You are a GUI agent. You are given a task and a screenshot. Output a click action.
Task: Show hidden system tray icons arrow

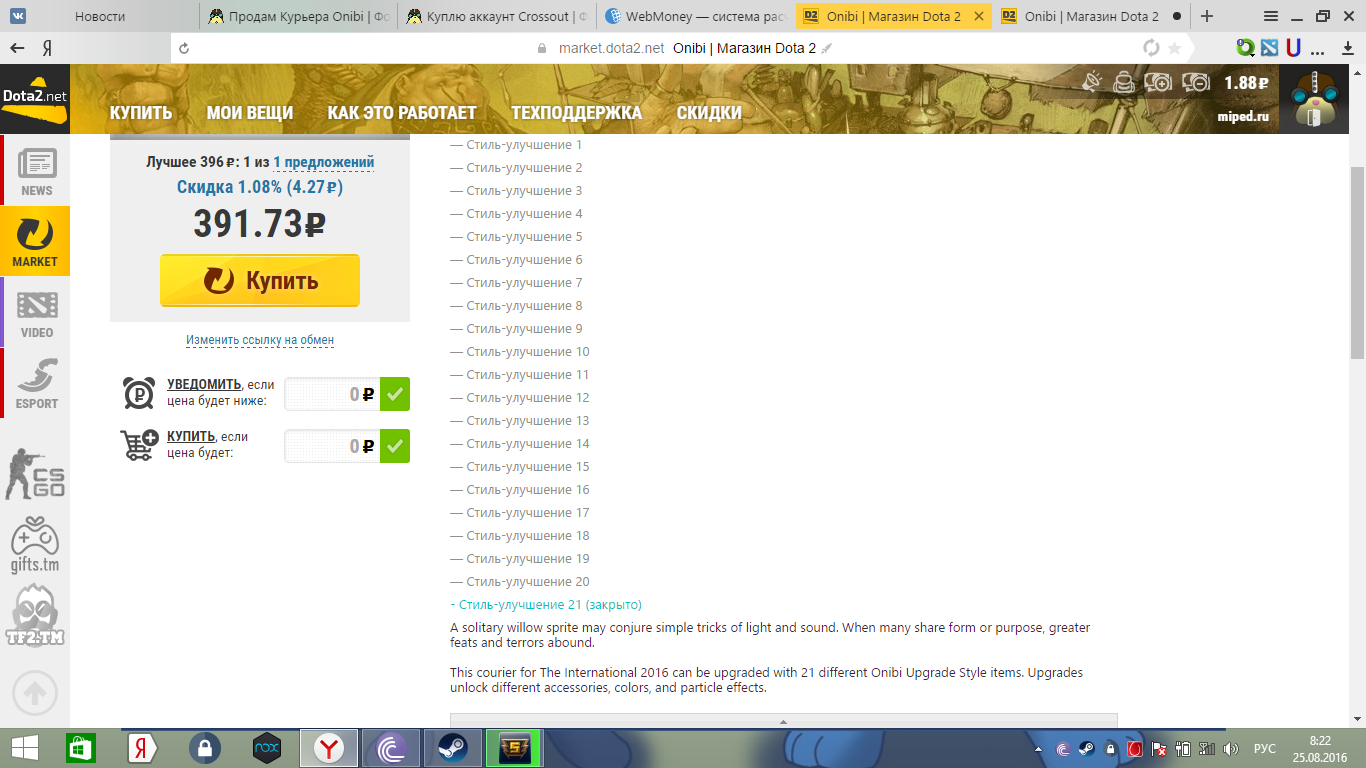tap(1037, 749)
